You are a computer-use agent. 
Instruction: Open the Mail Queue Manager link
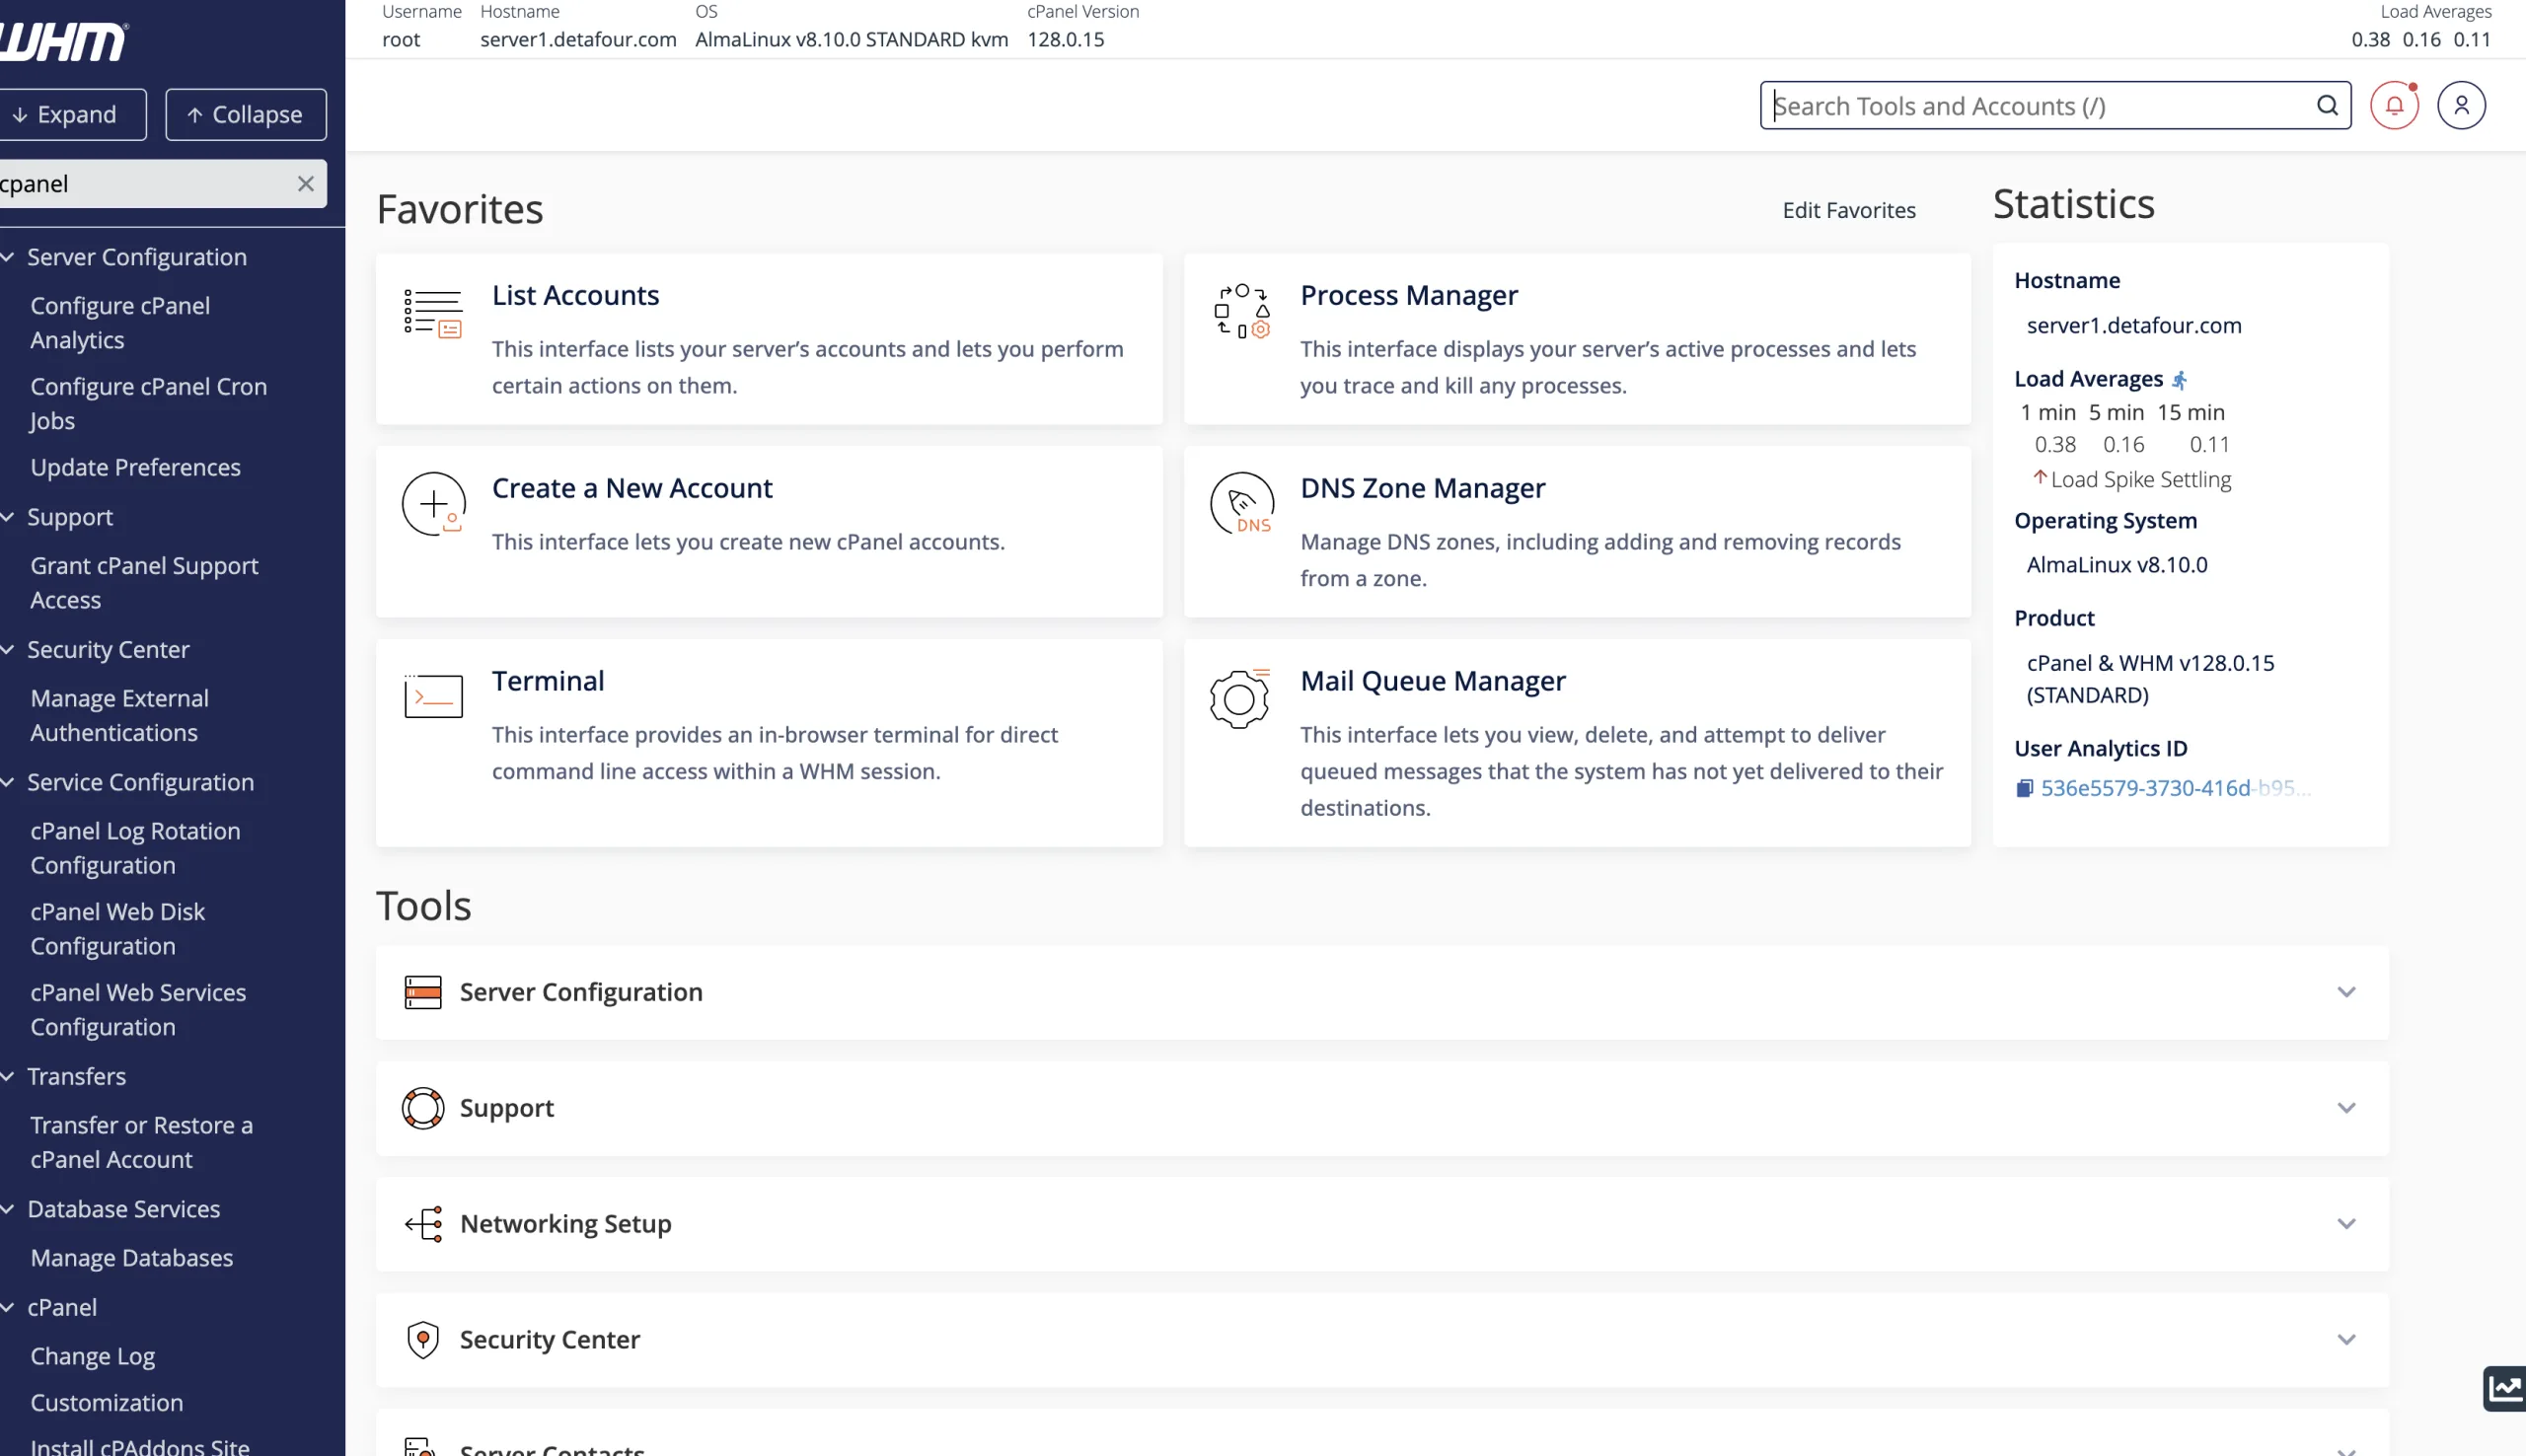click(1432, 681)
